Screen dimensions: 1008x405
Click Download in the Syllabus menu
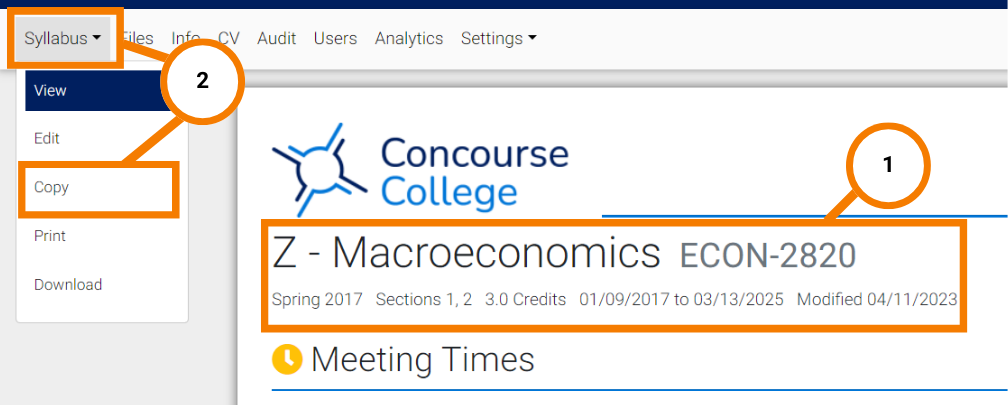tap(68, 284)
